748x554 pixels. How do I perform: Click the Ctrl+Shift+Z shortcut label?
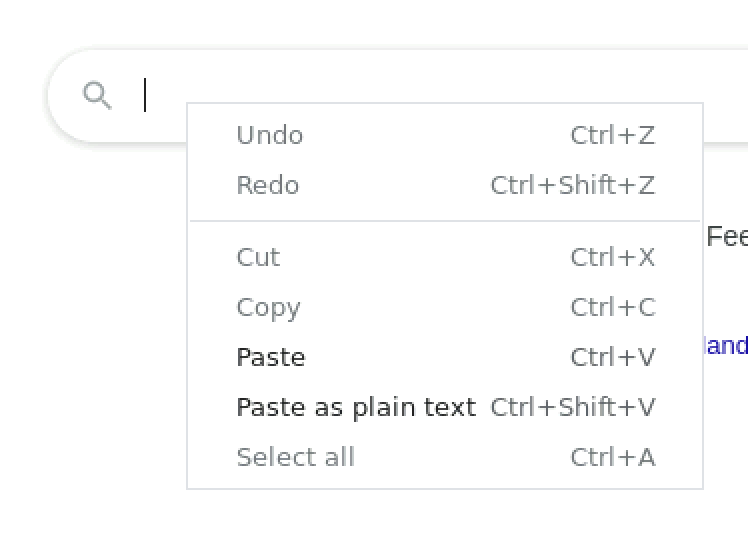coord(572,185)
